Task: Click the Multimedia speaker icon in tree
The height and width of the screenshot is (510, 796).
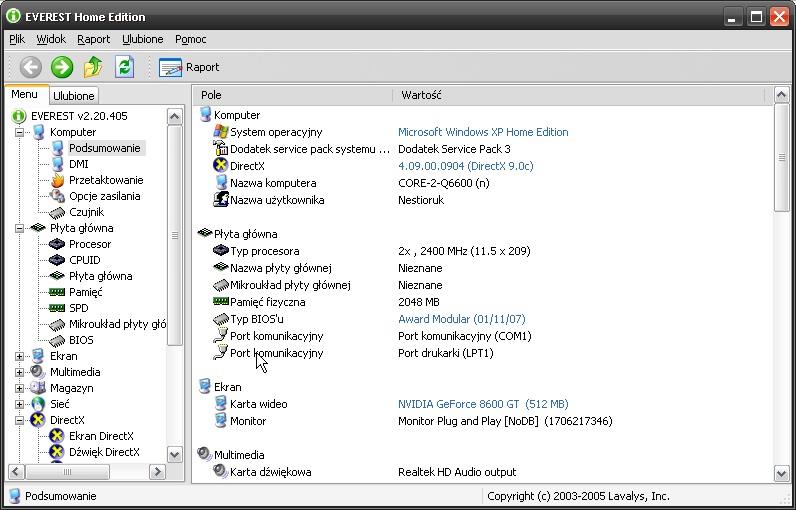Action: [38, 372]
